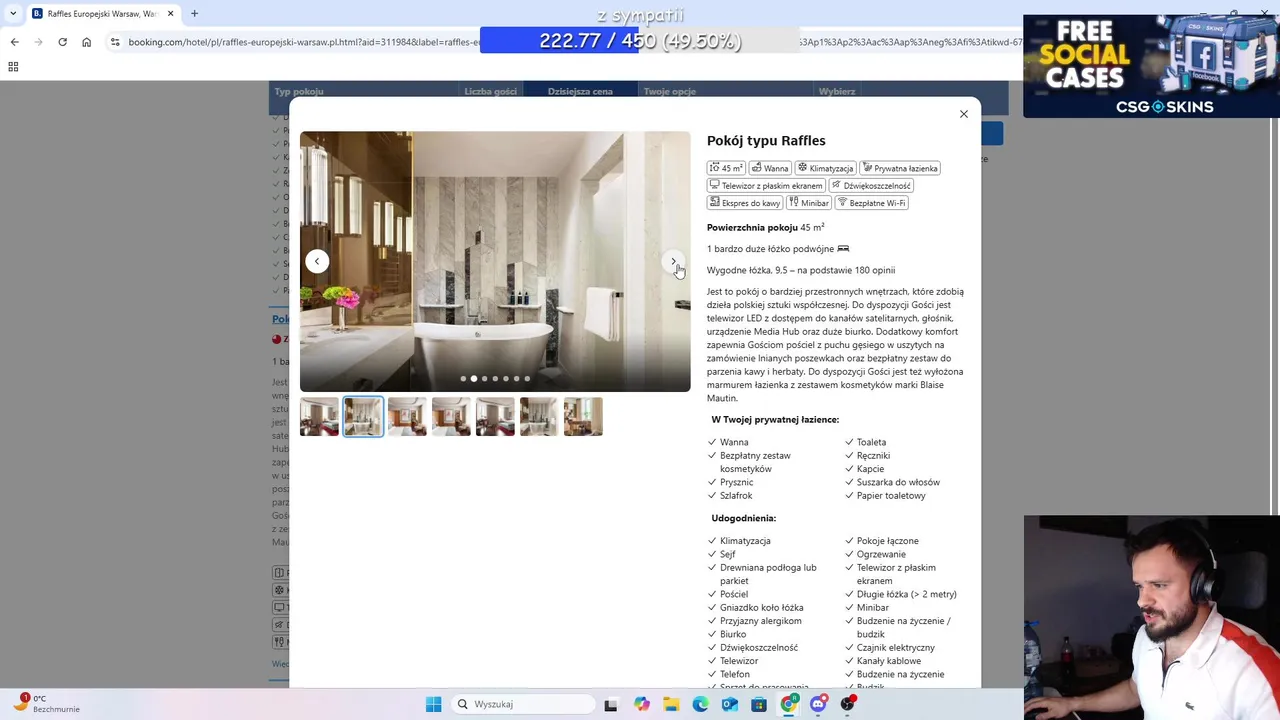The height and width of the screenshot is (720, 1280).
Task: Click the W Twojej prywatnej łazience heading
Action: click(x=775, y=420)
